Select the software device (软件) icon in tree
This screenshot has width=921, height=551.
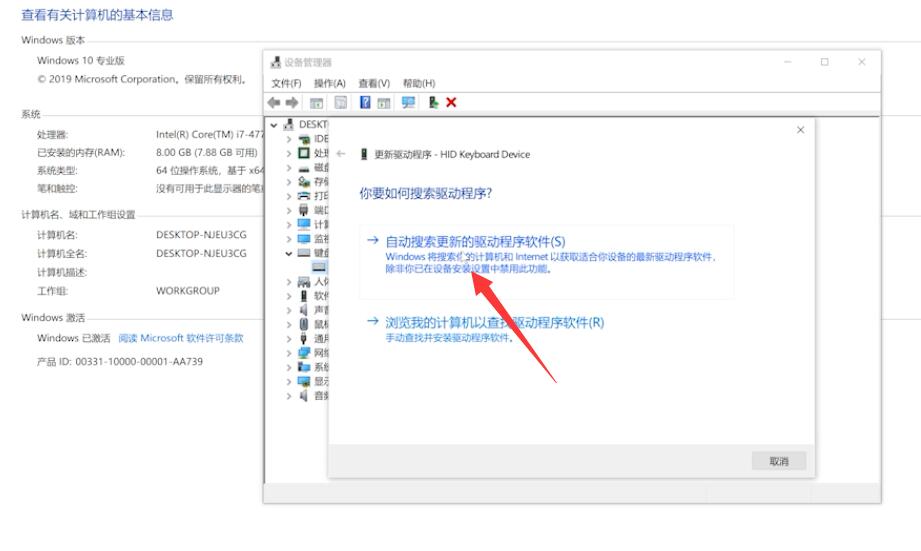point(304,296)
